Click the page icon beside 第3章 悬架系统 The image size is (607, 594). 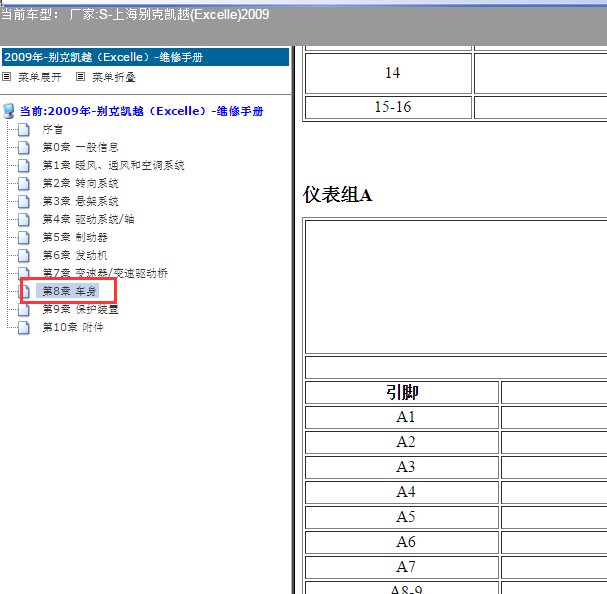(24, 202)
